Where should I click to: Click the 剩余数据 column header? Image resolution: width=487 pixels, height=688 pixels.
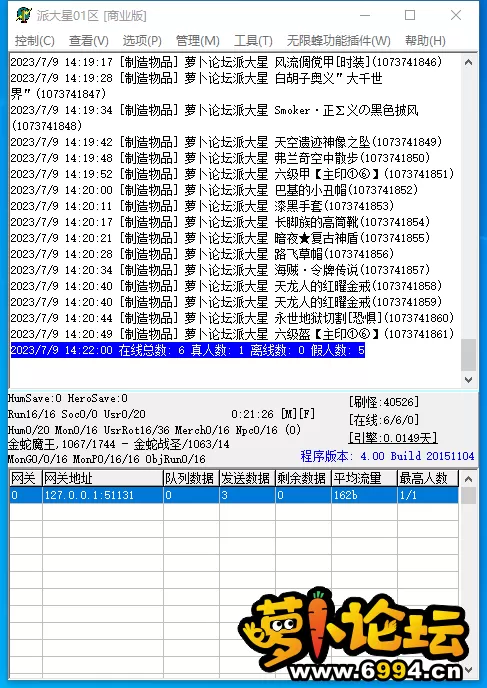303,478
